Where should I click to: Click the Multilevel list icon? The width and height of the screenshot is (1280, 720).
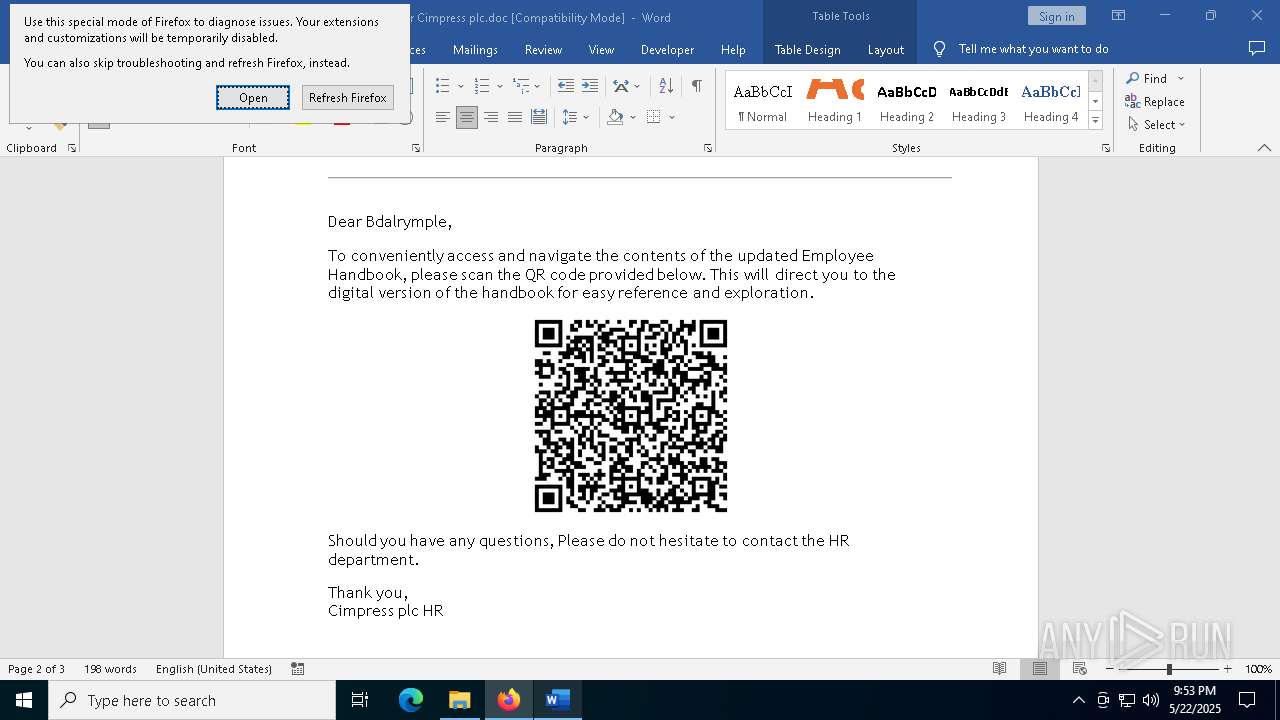tap(521, 86)
